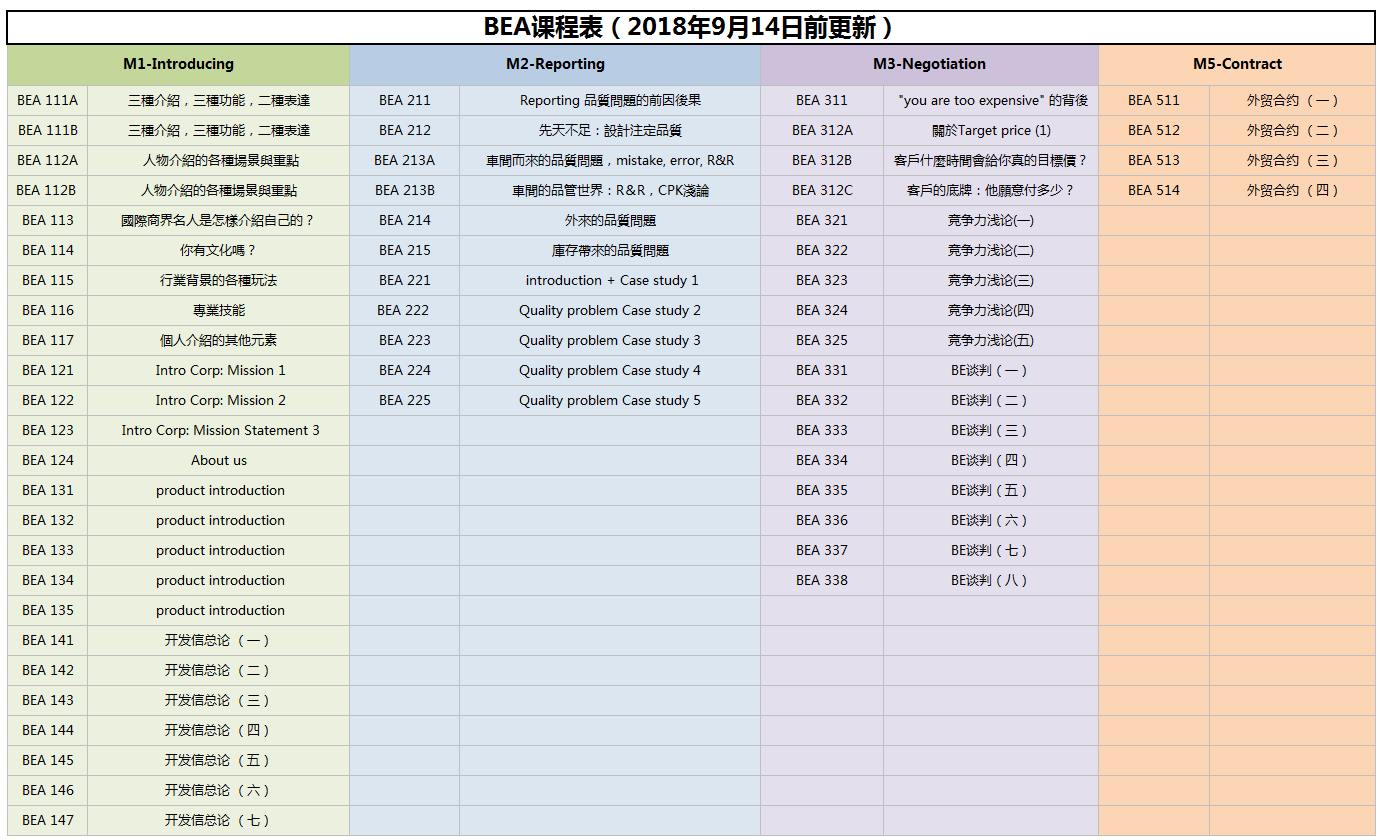
Task: Click the 外贸合约（三）cell
Action: (1292, 160)
